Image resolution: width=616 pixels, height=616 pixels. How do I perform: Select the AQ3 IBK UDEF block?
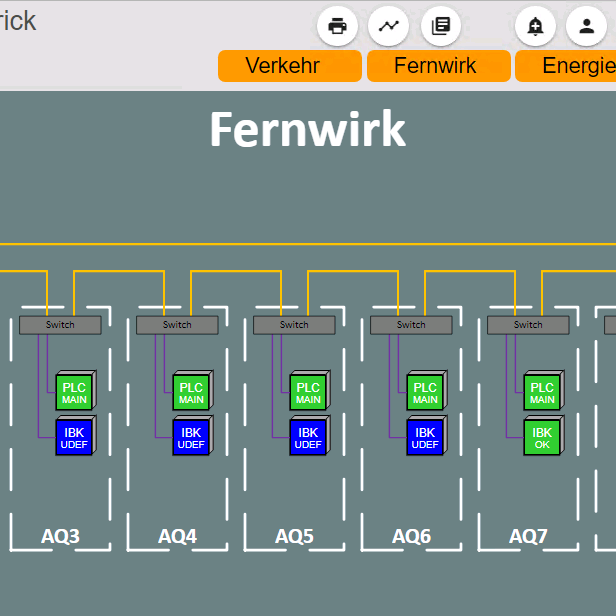point(76,435)
